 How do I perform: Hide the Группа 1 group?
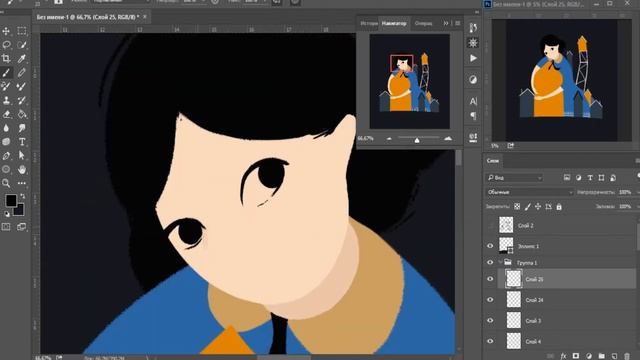490,262
